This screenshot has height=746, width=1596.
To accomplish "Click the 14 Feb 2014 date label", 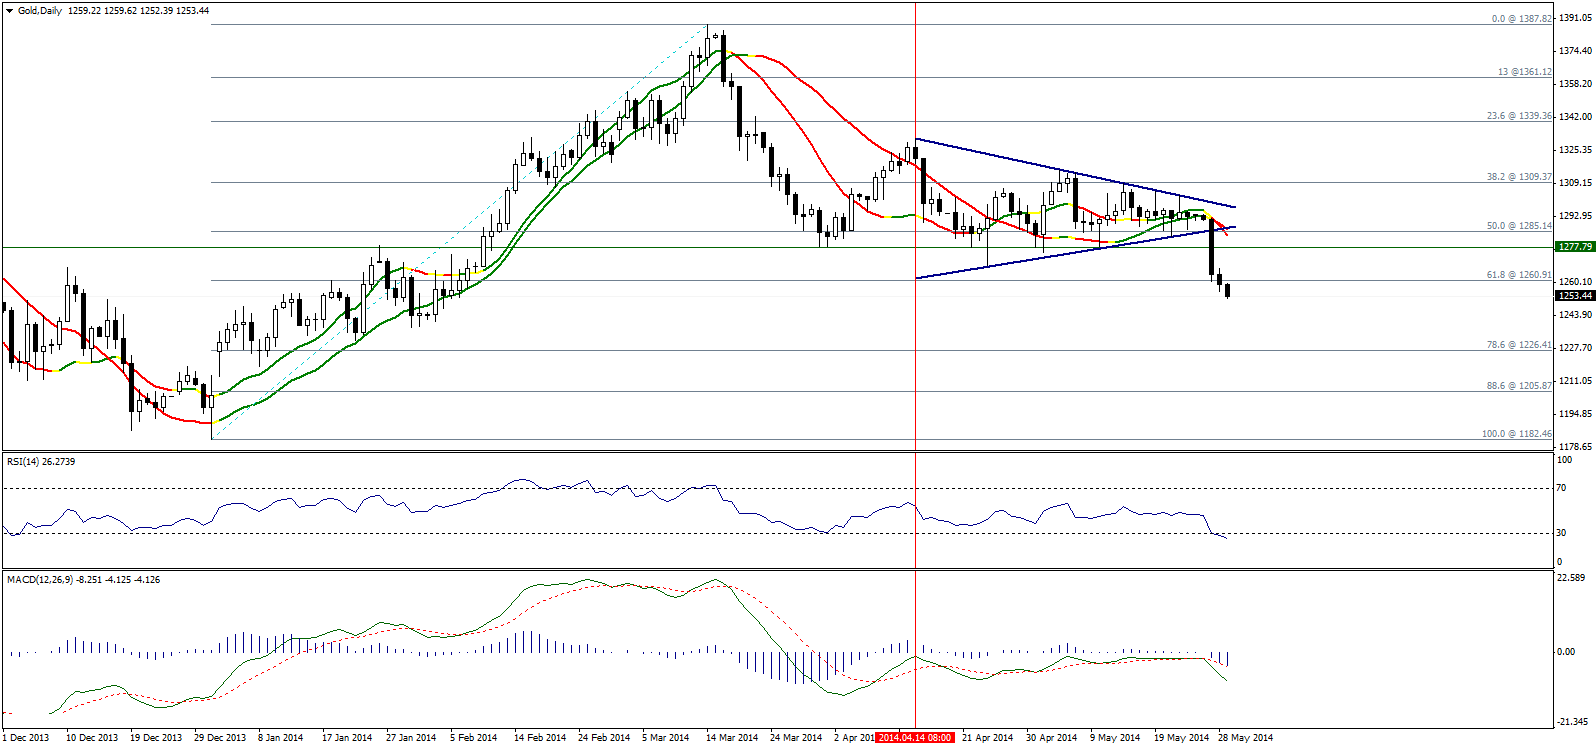I will 540,738.
